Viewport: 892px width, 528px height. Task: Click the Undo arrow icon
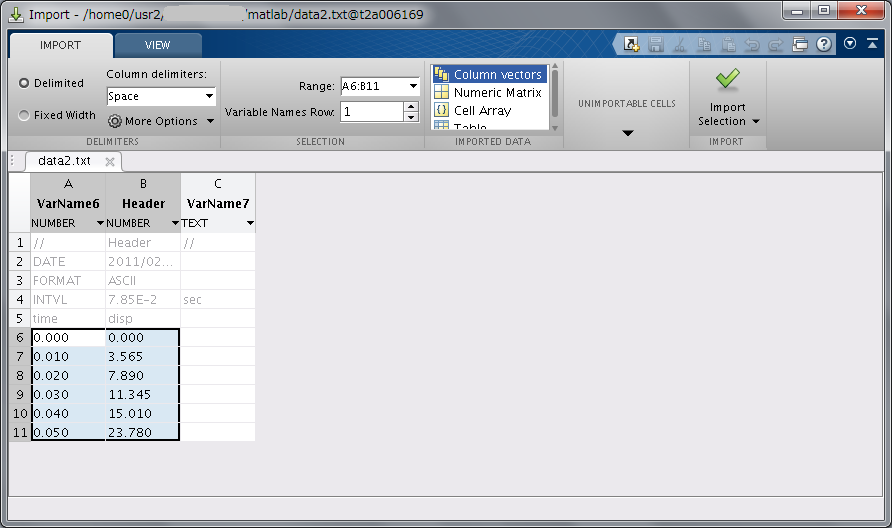pyautogui.click(x=752, y=44)
